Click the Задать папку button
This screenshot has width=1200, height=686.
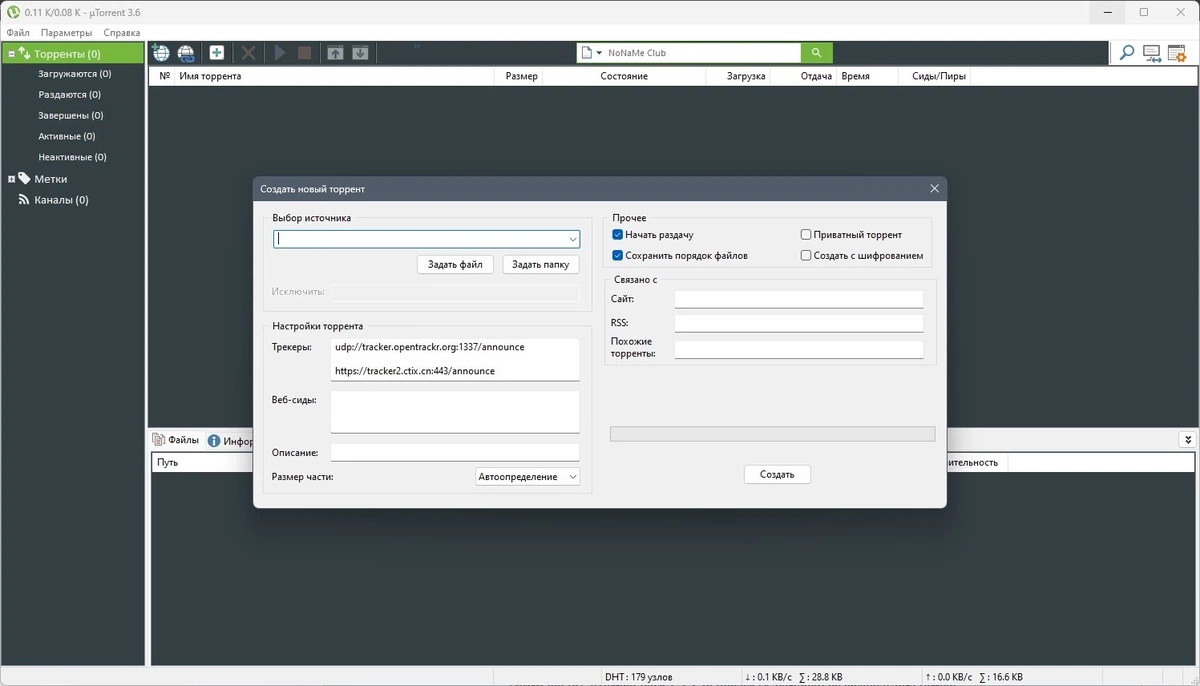click(x=541, y=264)
